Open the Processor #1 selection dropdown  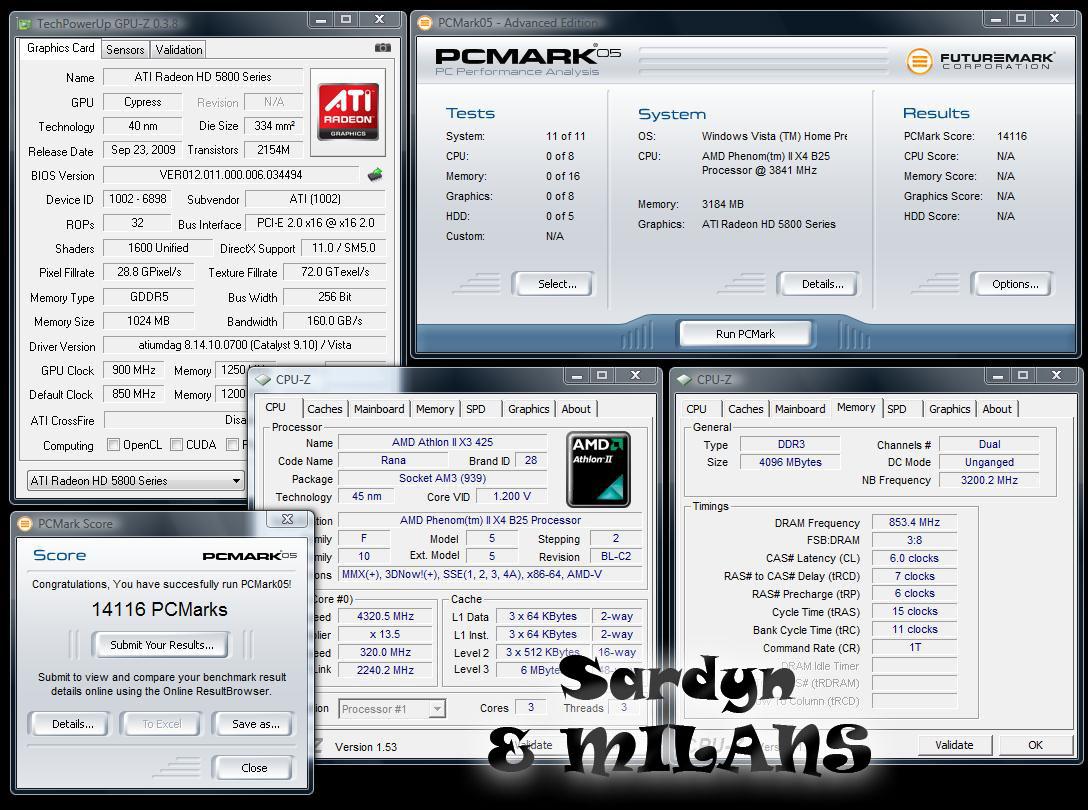[392, 709]
